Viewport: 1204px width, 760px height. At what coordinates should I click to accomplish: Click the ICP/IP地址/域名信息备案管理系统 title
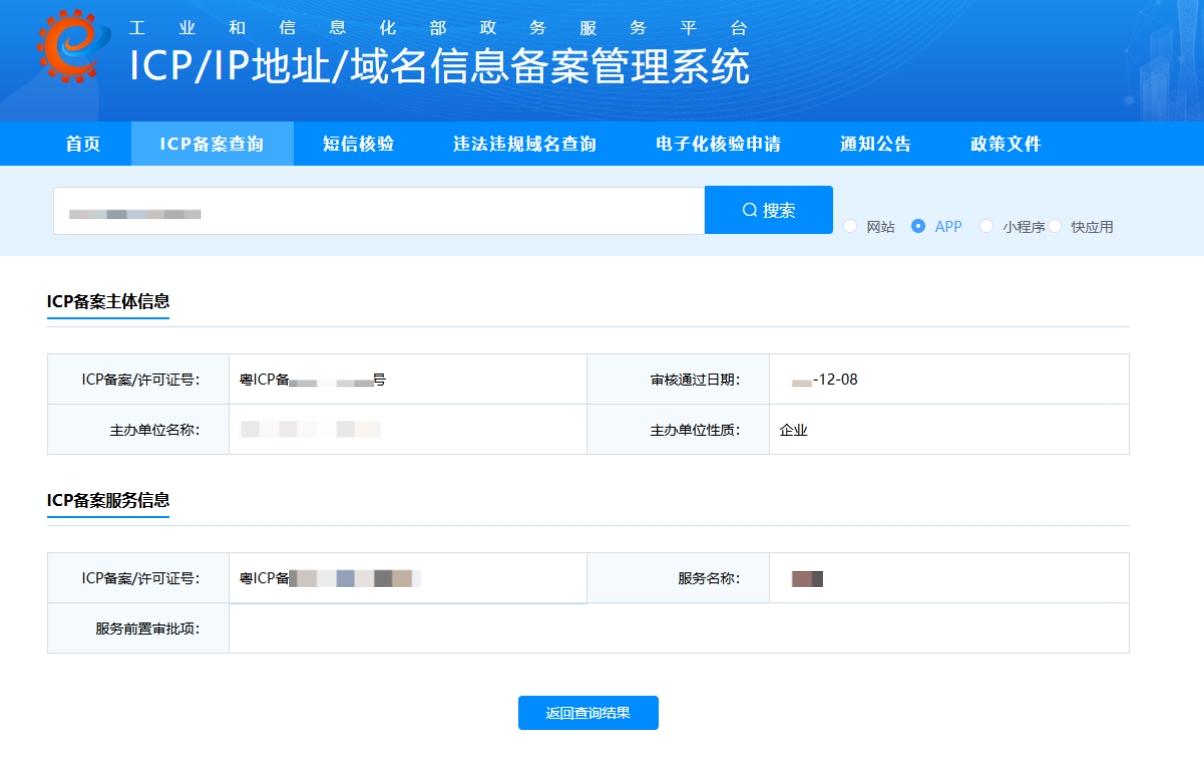tap(439, 67)
